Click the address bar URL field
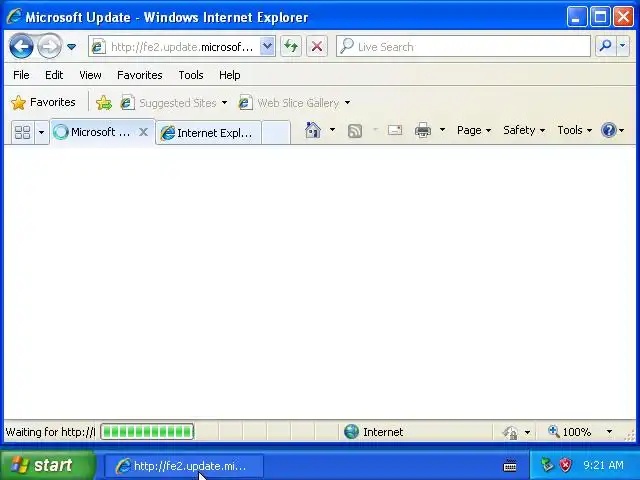 174,47
